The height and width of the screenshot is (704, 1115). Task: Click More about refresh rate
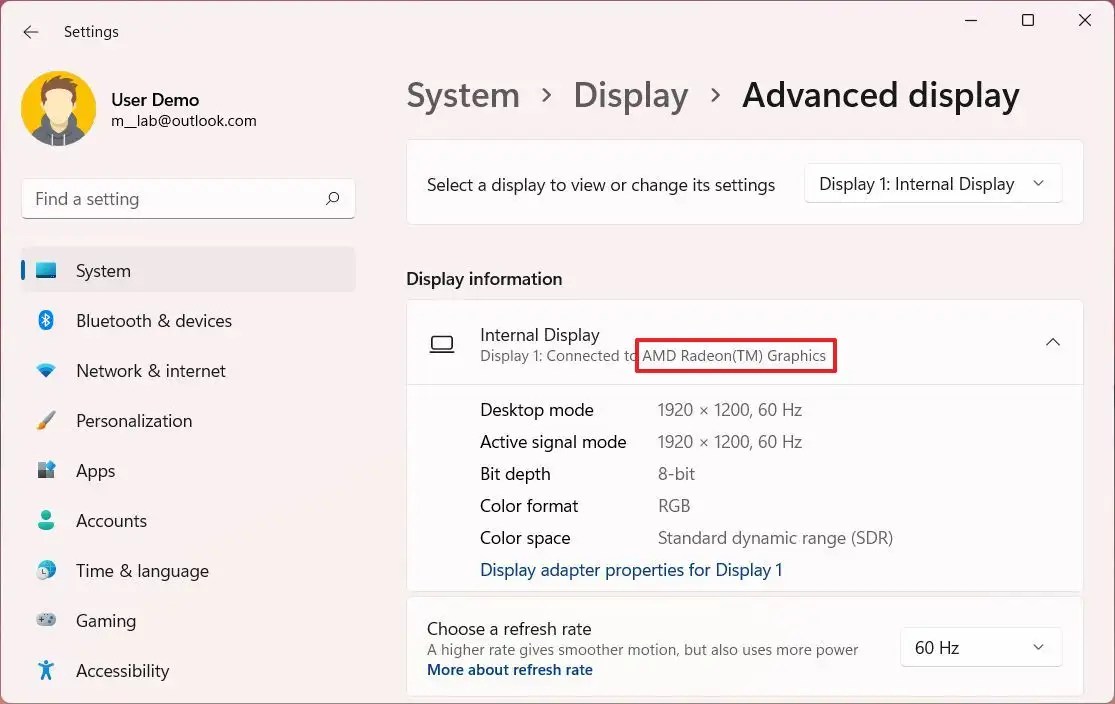(510, 670)
